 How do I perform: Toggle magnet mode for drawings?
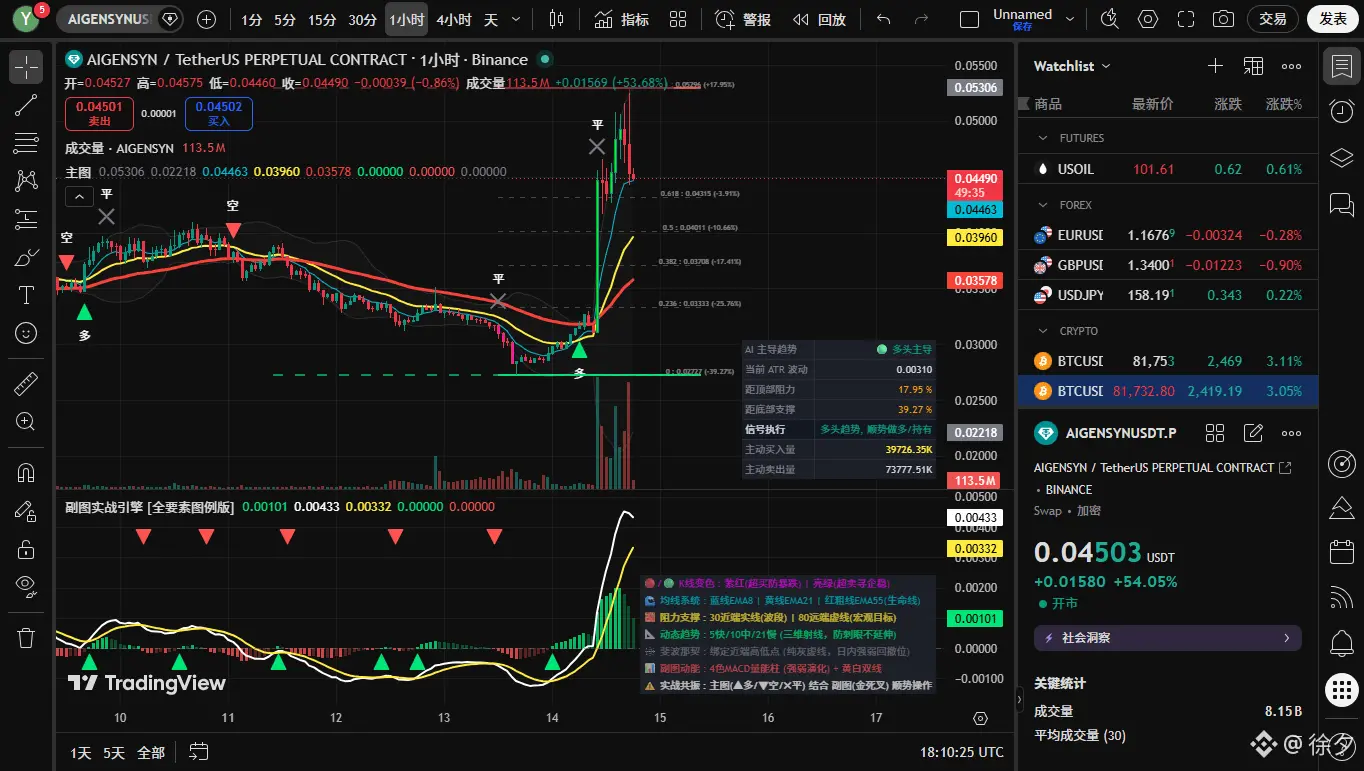tap(26, 473)
